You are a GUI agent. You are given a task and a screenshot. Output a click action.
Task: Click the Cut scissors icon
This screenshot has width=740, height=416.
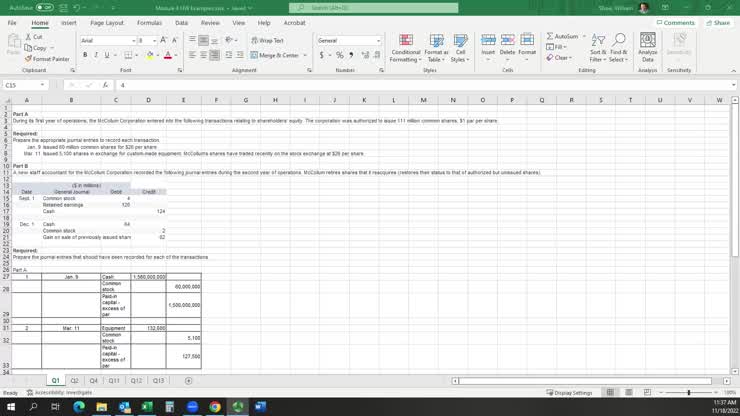28,37
